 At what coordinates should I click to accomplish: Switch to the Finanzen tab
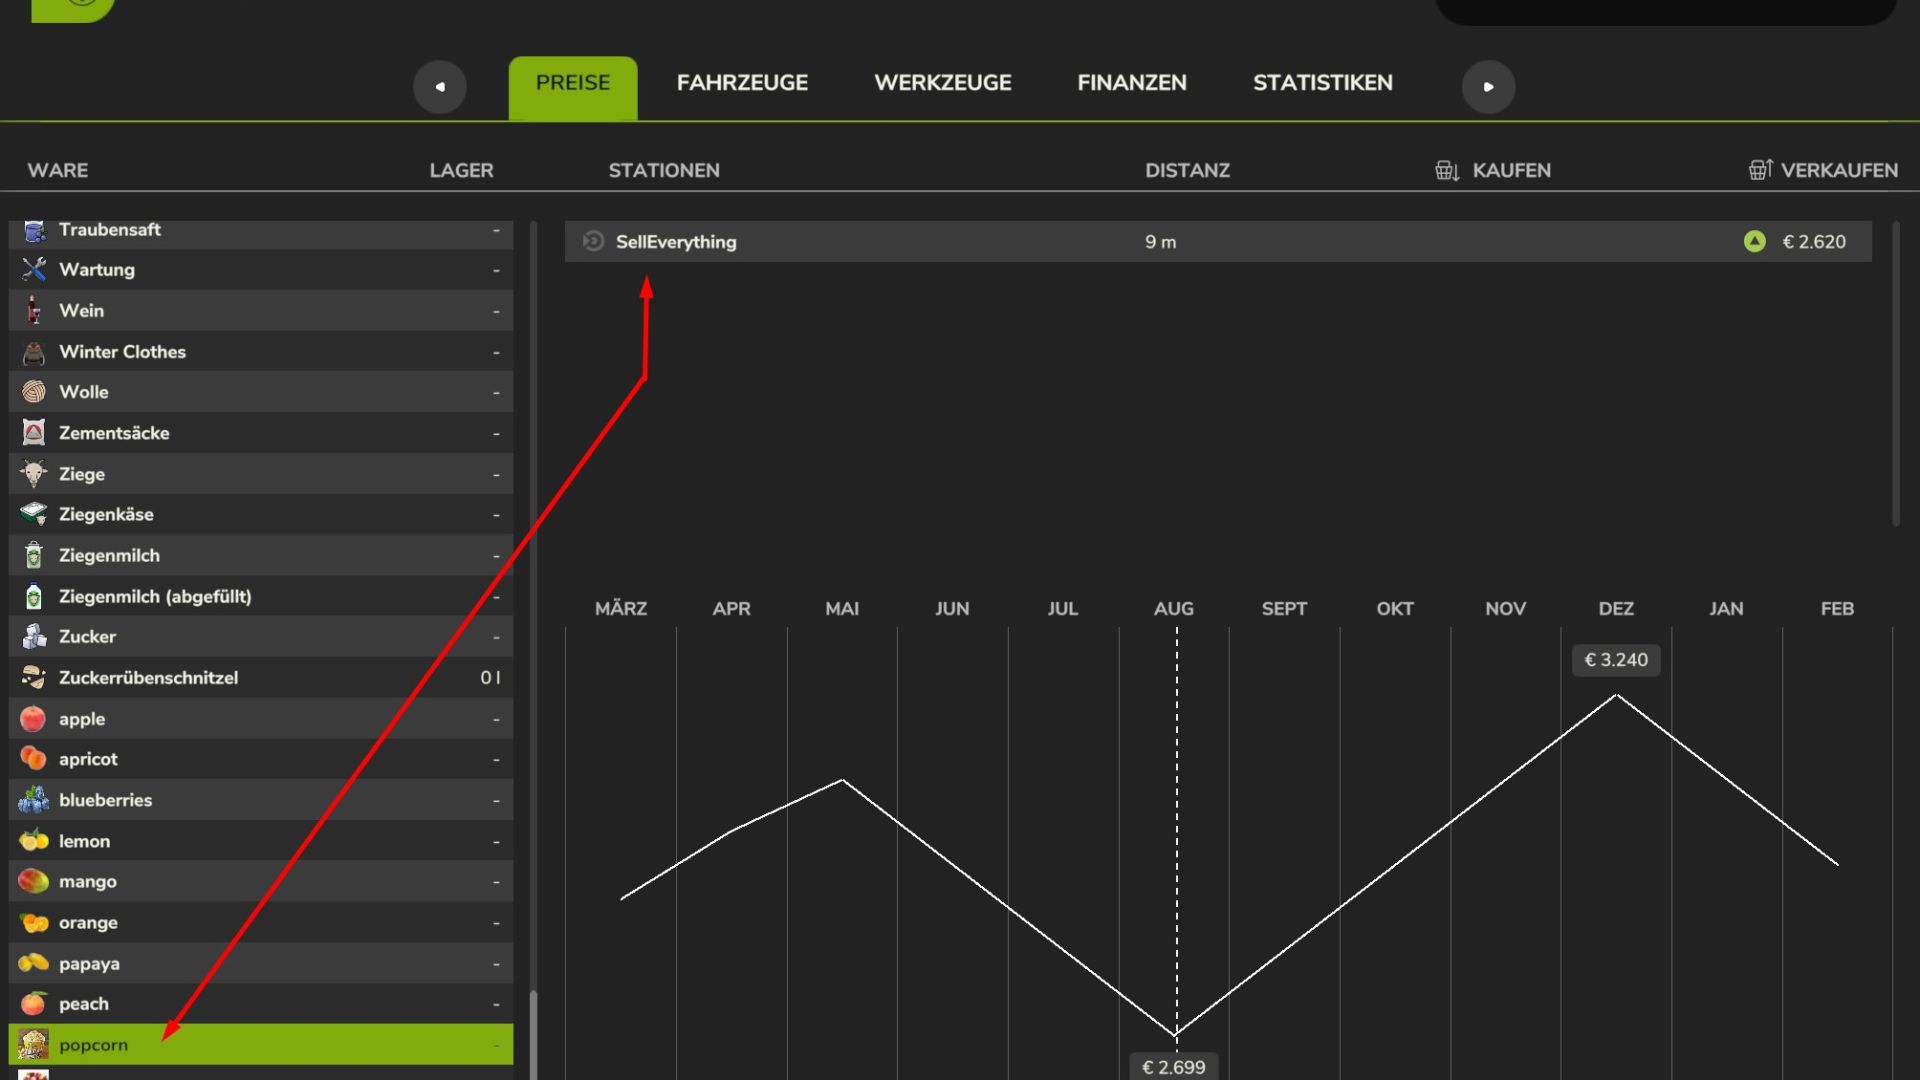tap(1131, 83)
